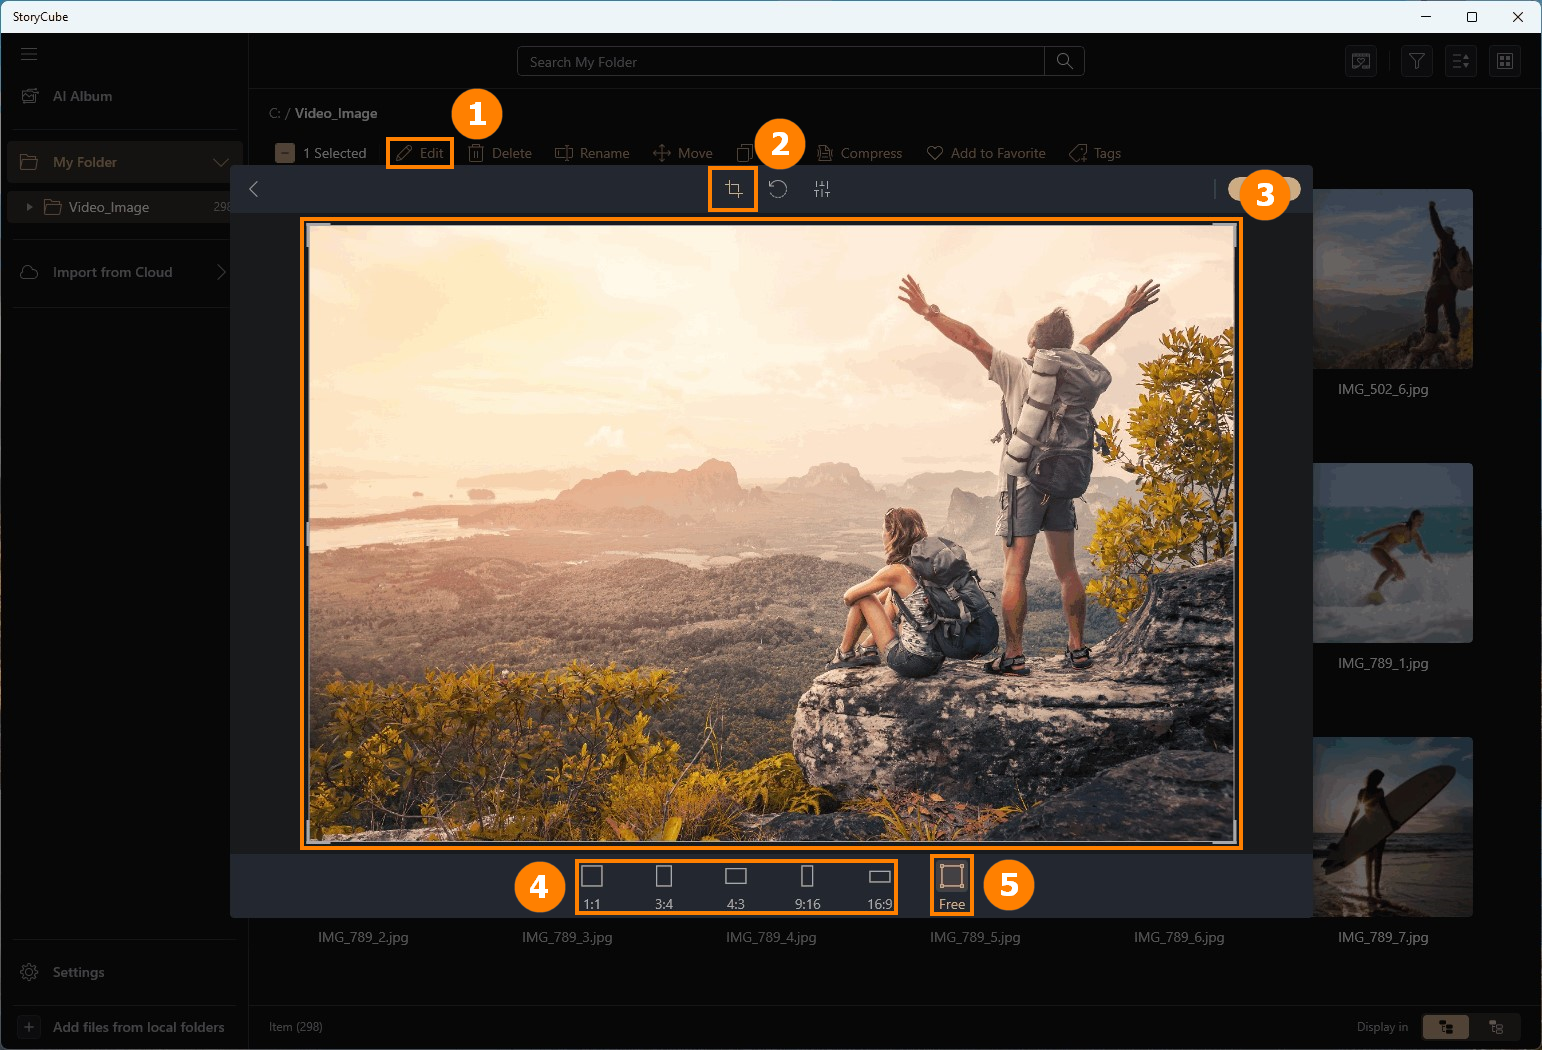Click the IMG_789_2.jpg file name
The image size is (1542, 1050).
tap(363, 937)
